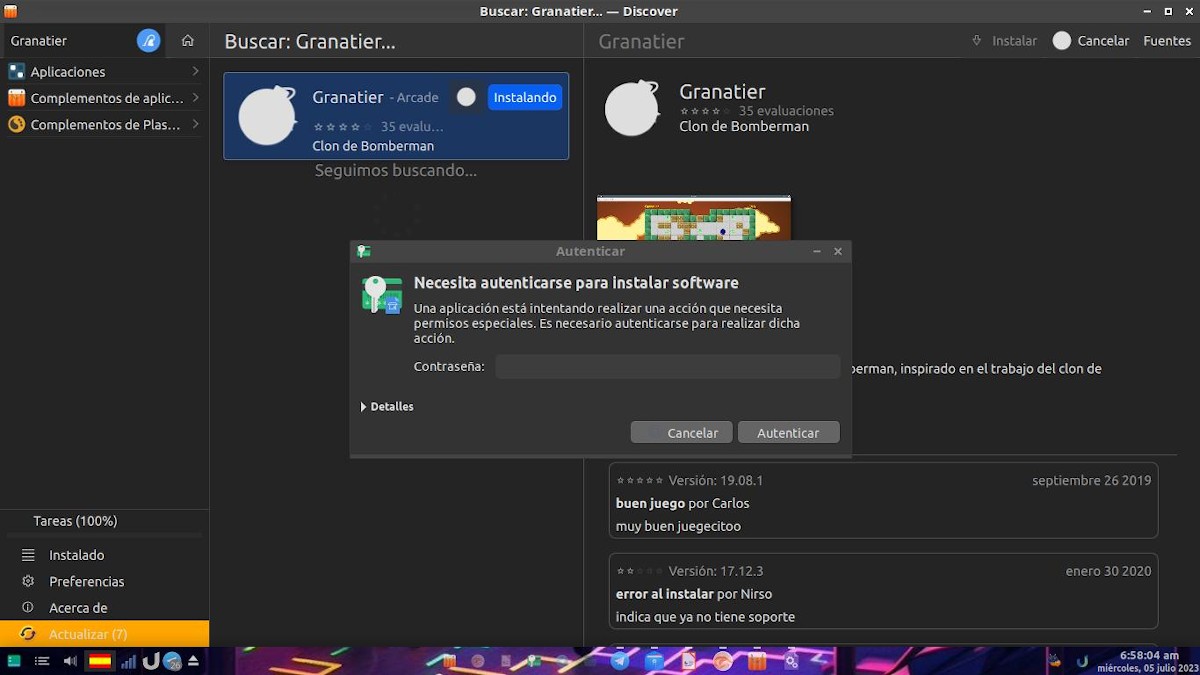This screenshot has height=675, width=1200.
Task: Click the Preferencias gear icon
Action: point(28,581)
